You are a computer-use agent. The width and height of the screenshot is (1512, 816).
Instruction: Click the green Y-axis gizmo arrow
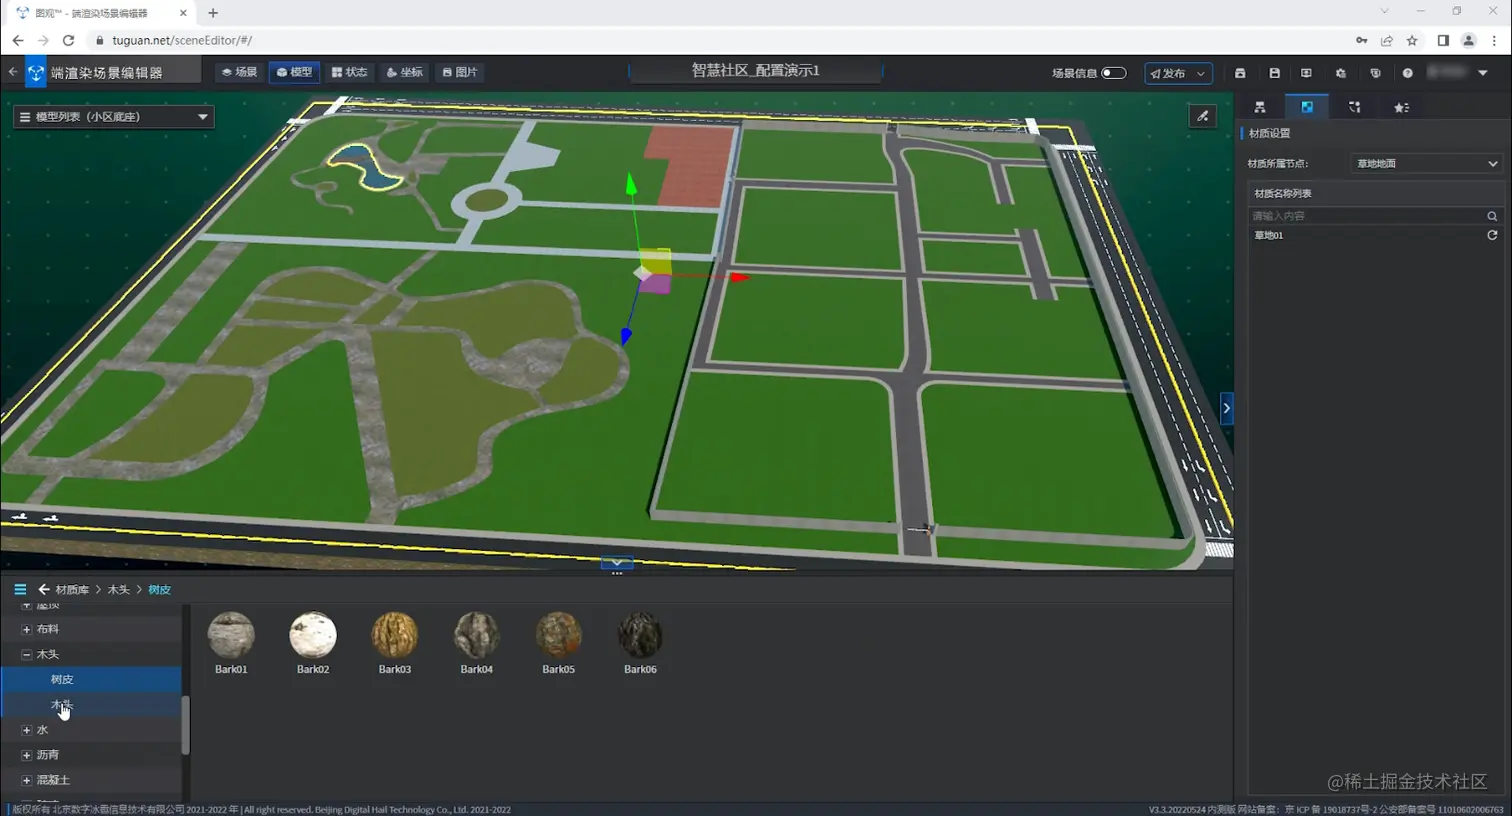click(x=631, y=184)
